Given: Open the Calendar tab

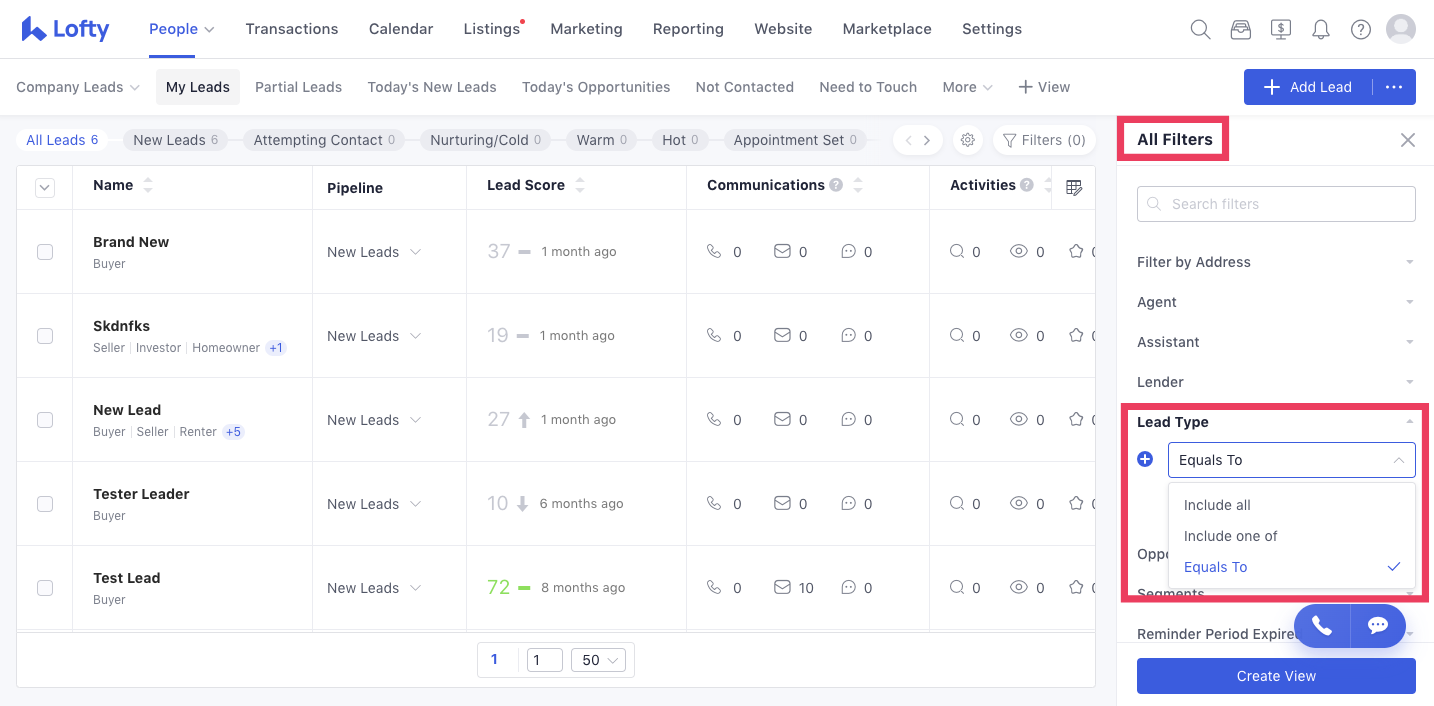Looking at the screenshot, I should [401, 29].
